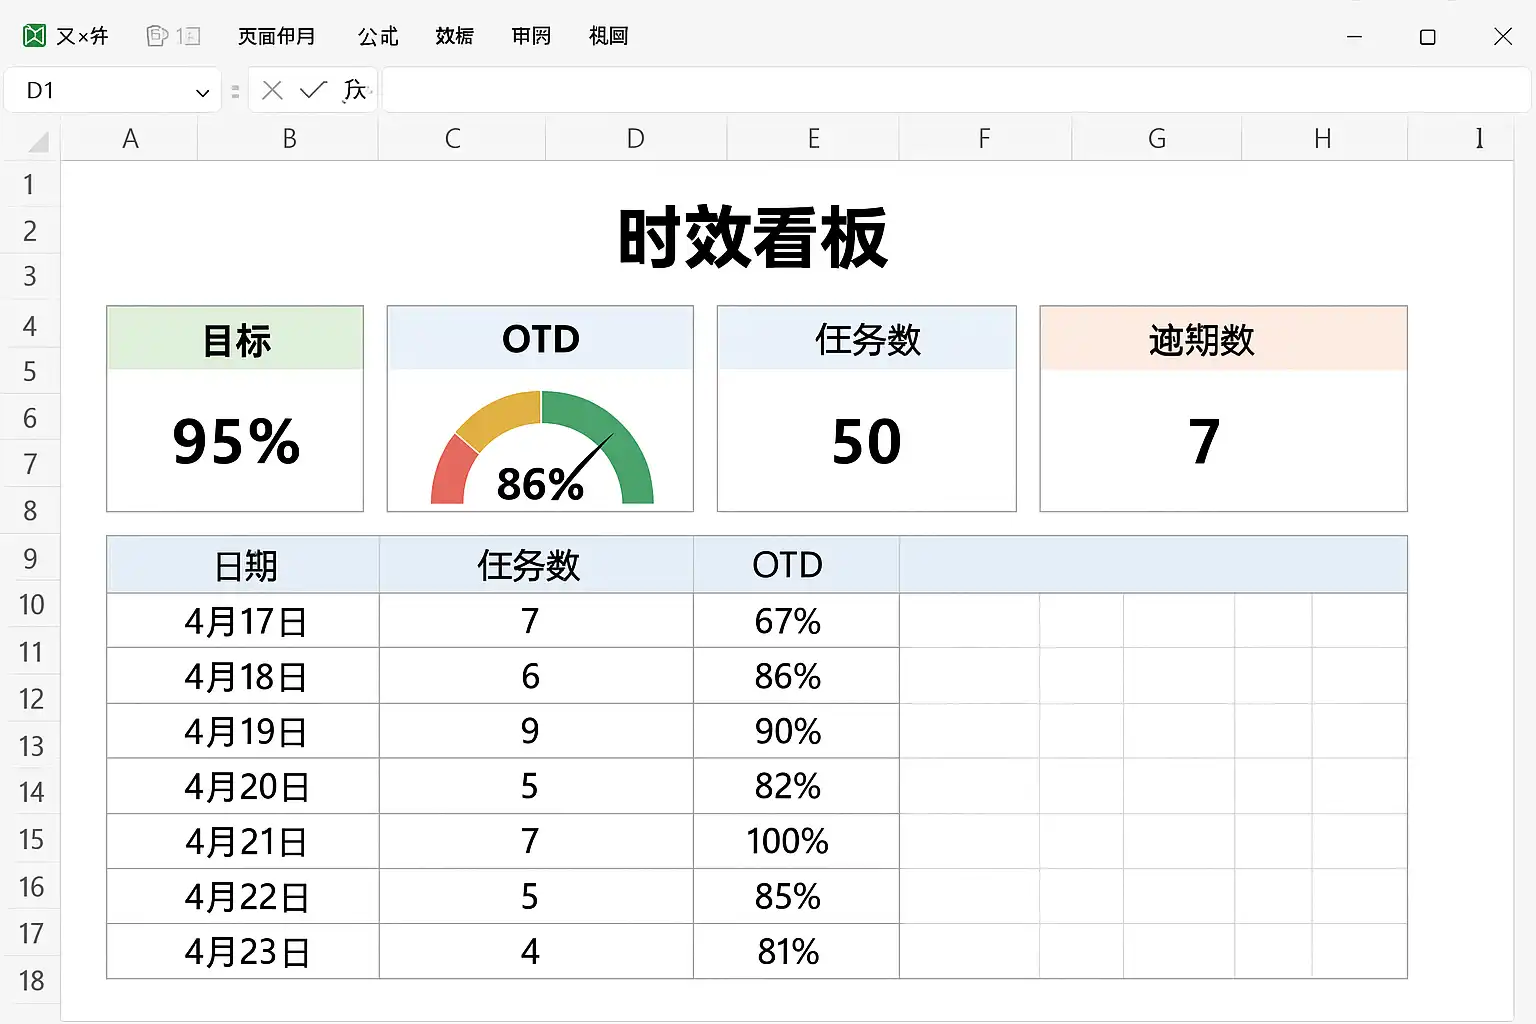
Task: Select row 9 header
Action: [30, 559]
